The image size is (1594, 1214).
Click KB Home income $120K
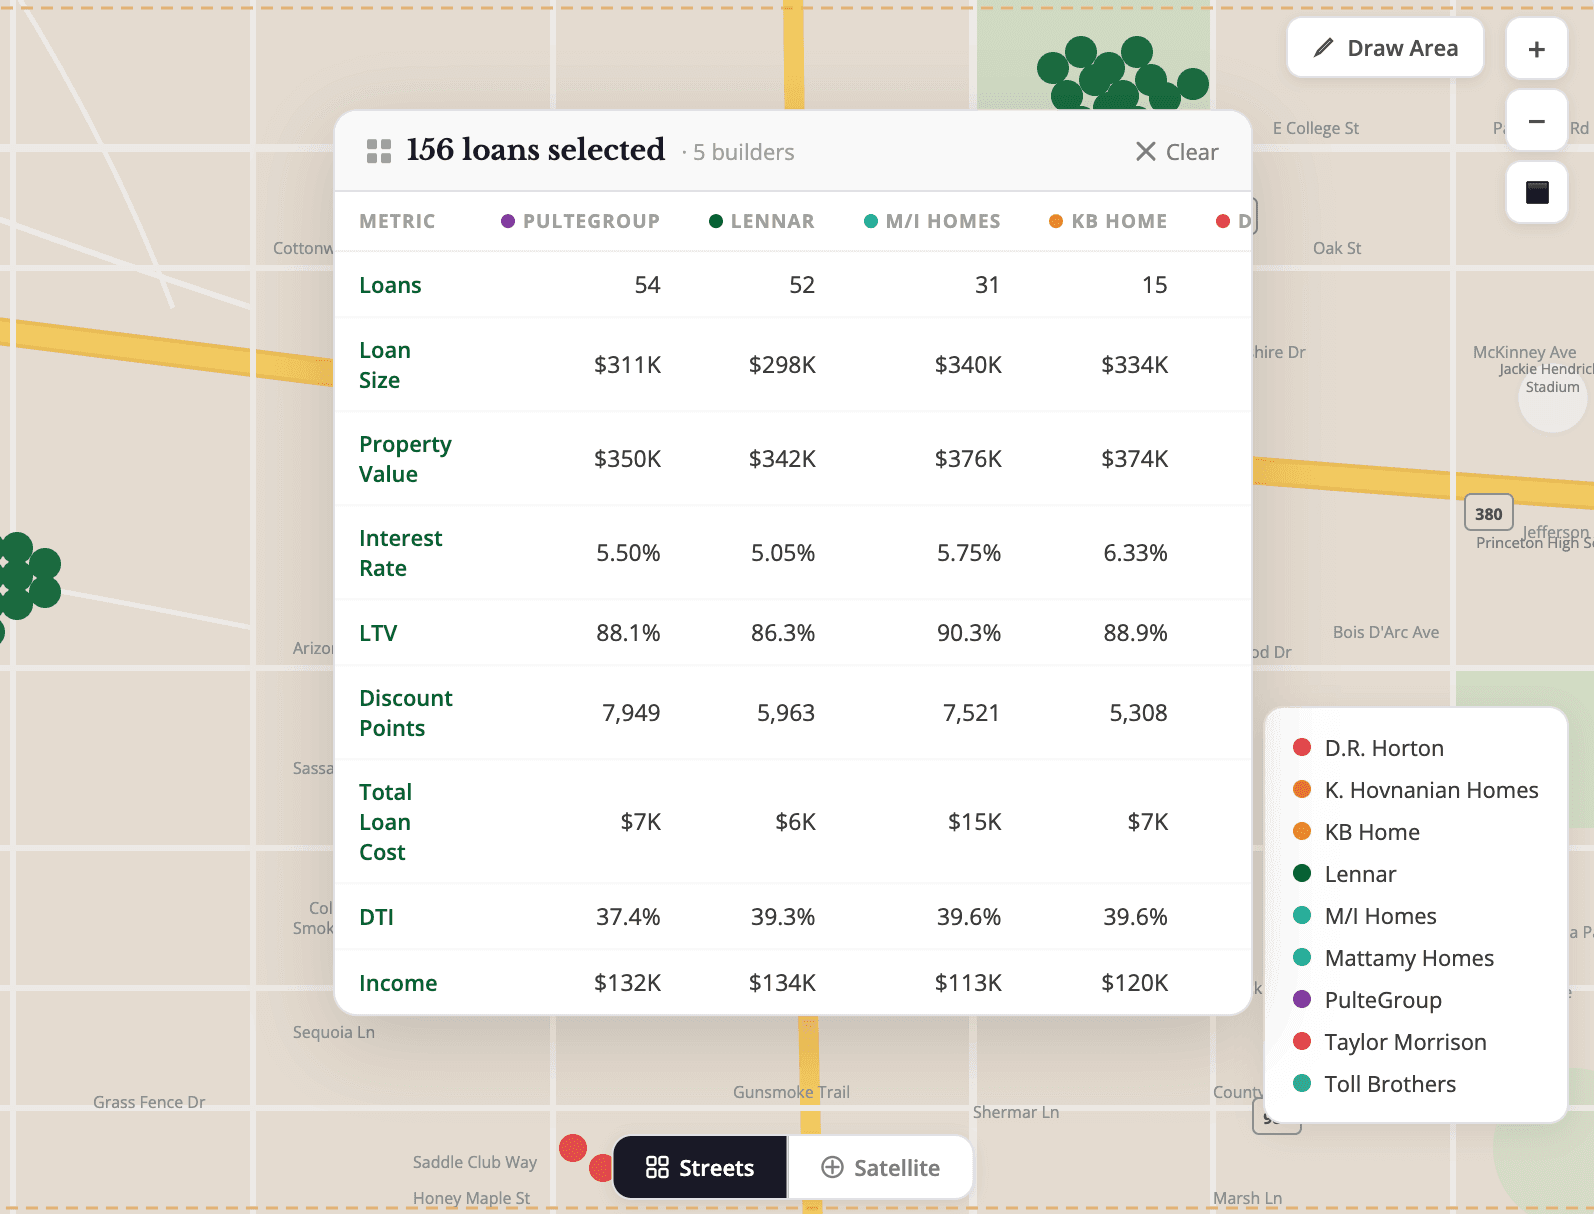[1135, 983]
